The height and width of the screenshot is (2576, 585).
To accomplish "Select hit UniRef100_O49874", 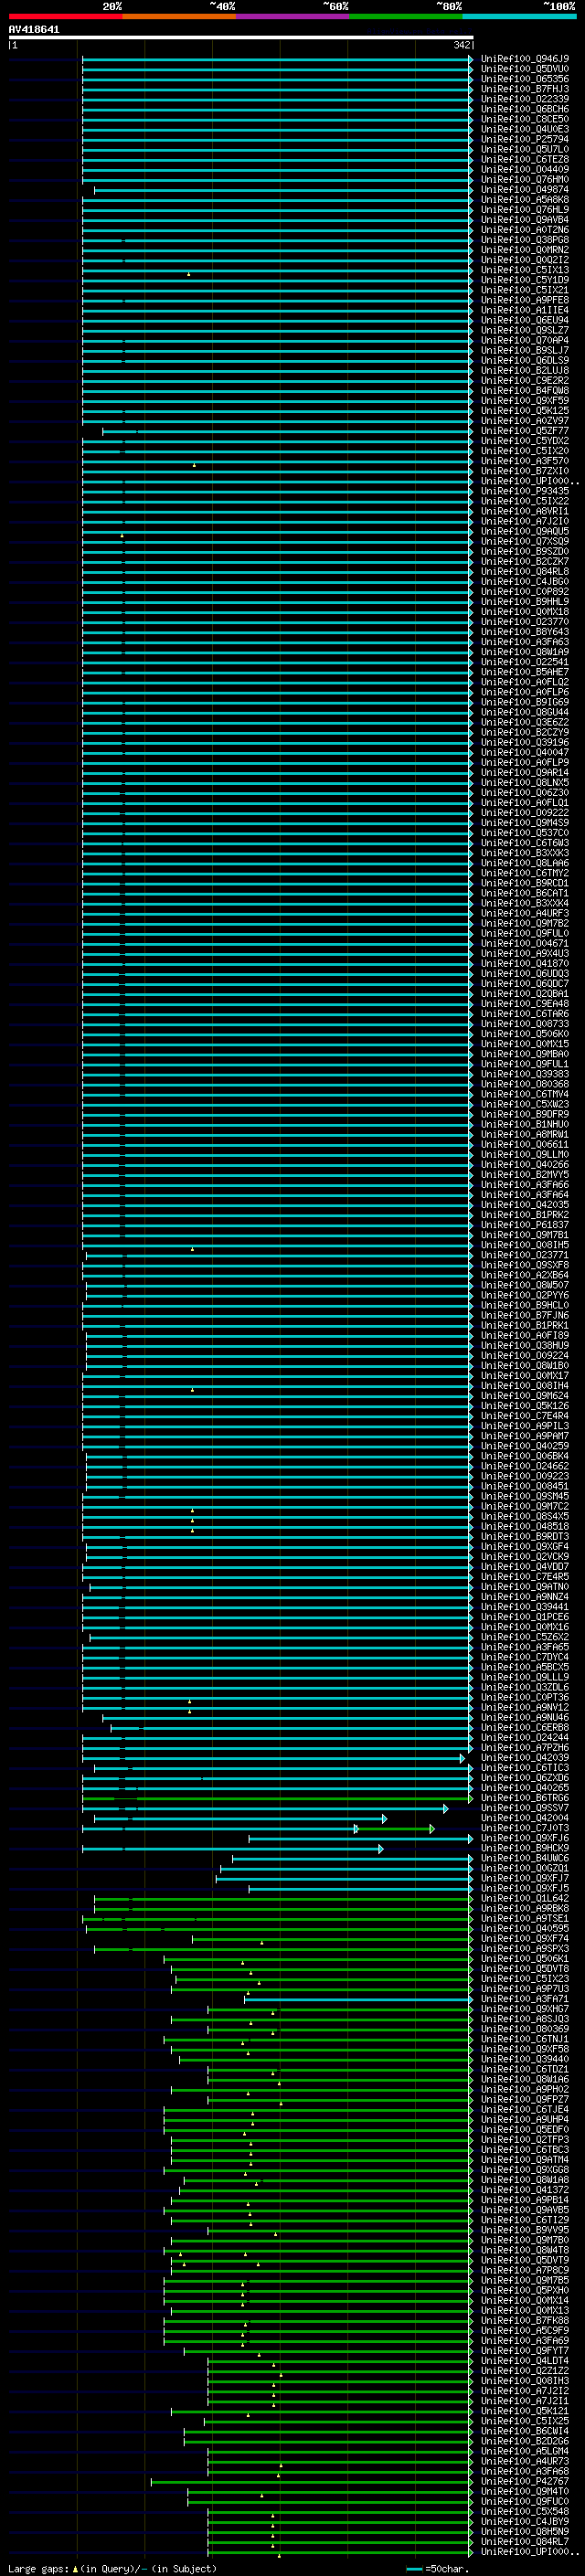I will 525,189.
